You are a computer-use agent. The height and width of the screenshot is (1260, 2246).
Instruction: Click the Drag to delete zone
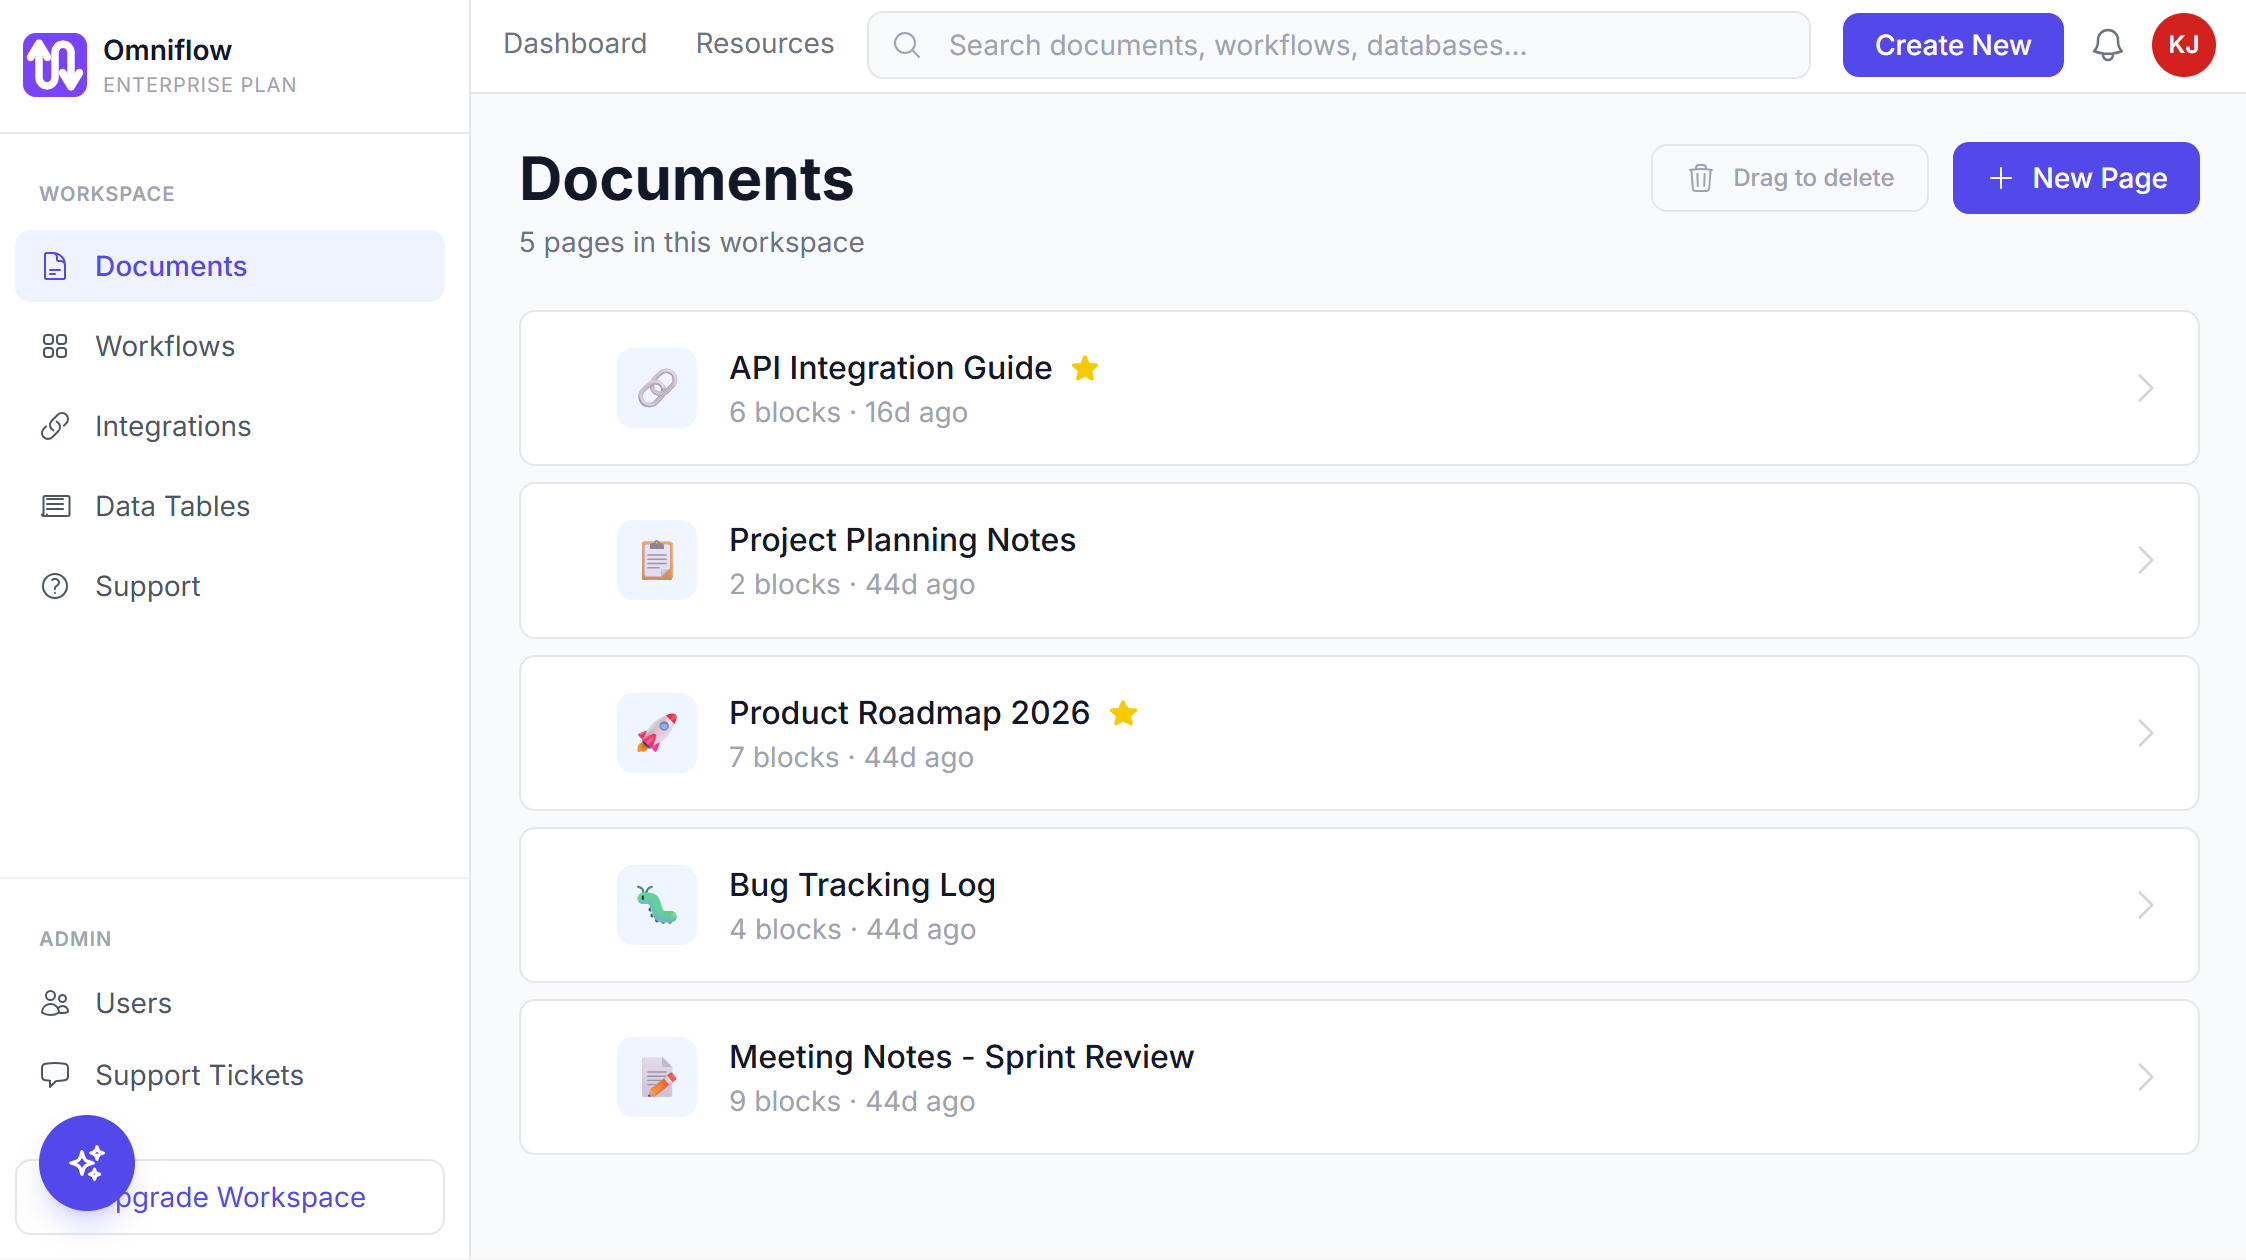point(1790,178)
